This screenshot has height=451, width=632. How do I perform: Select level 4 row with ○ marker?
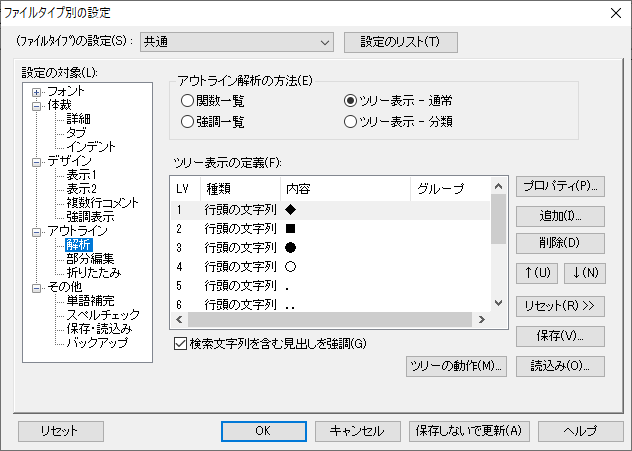331,267
